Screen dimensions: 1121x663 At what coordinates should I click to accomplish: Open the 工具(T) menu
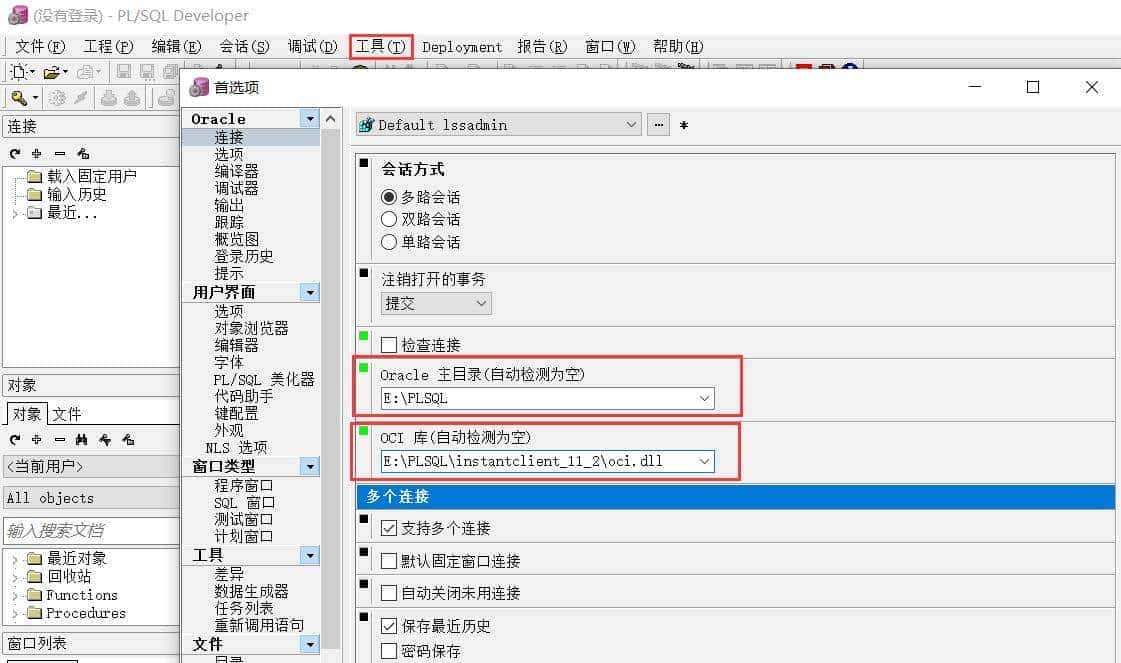(381, 46)
